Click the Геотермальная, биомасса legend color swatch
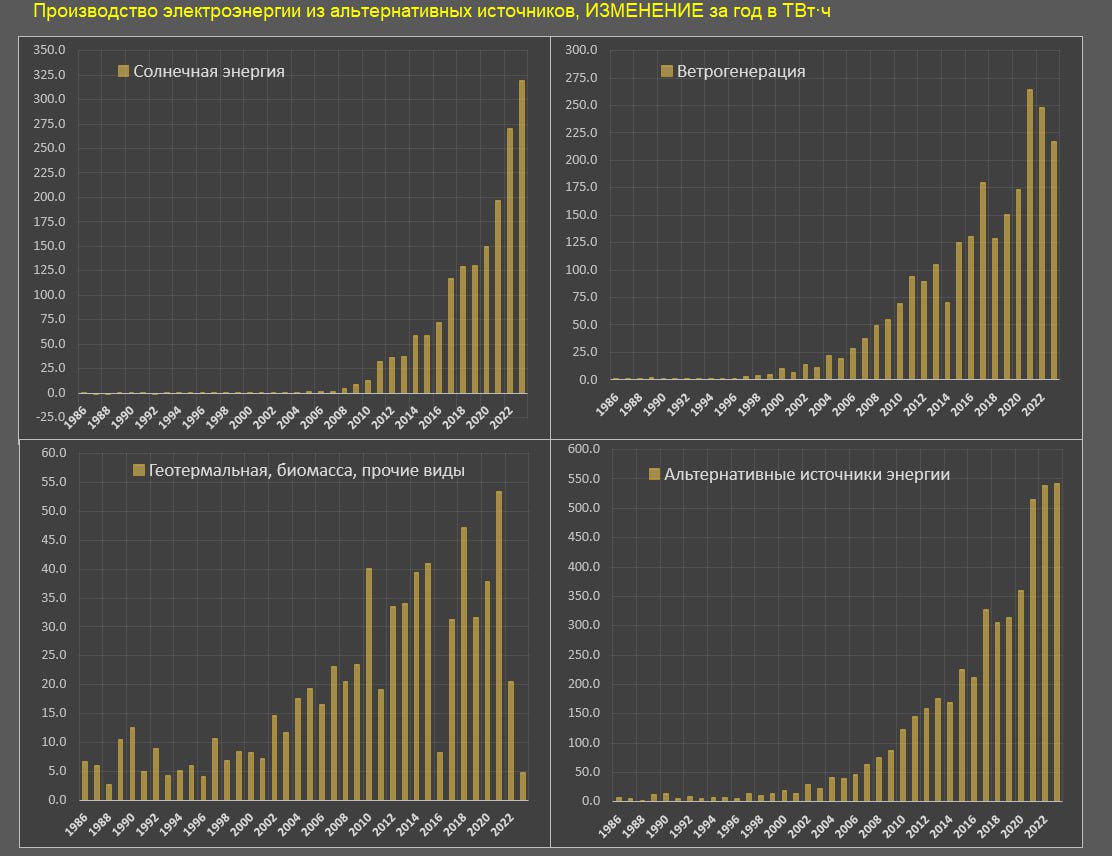1112x856 pixels. [139, 470]
